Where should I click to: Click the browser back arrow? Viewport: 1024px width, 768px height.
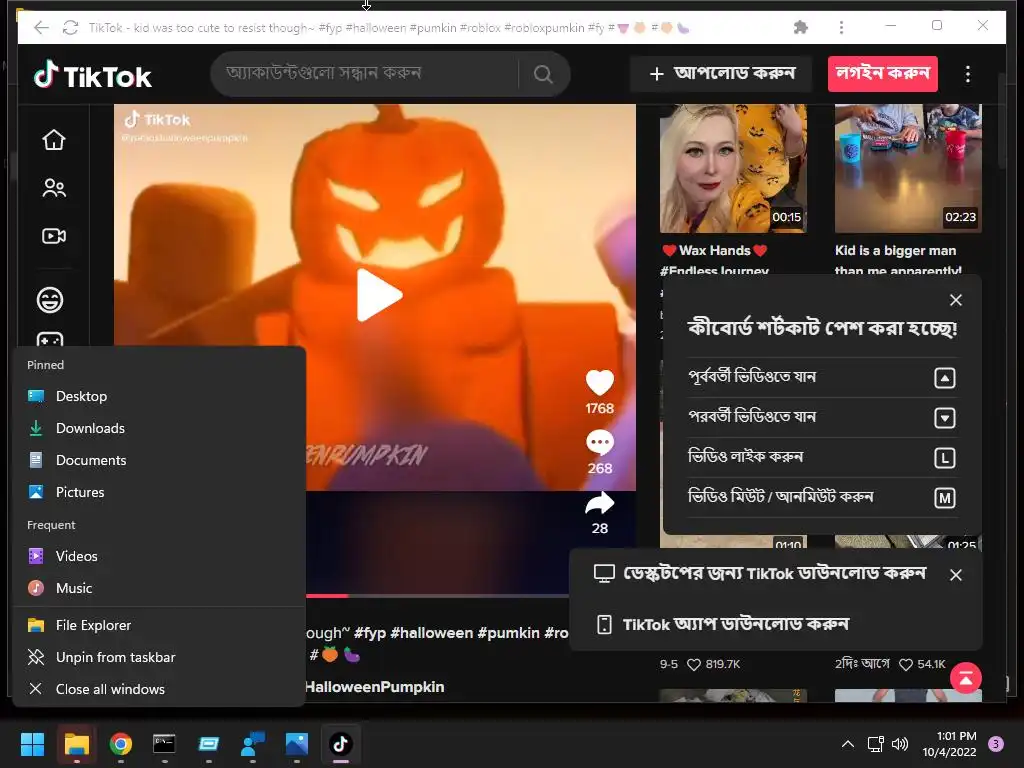coord(41,27)
